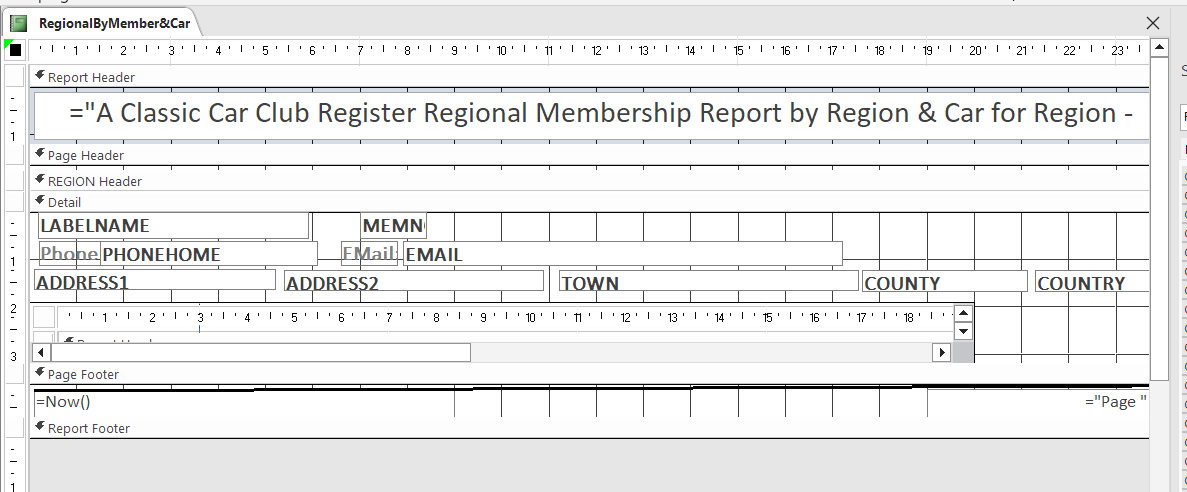Select the ADDRESS2 field control
Screen dimensions: 1187x492
pos(414,282)
